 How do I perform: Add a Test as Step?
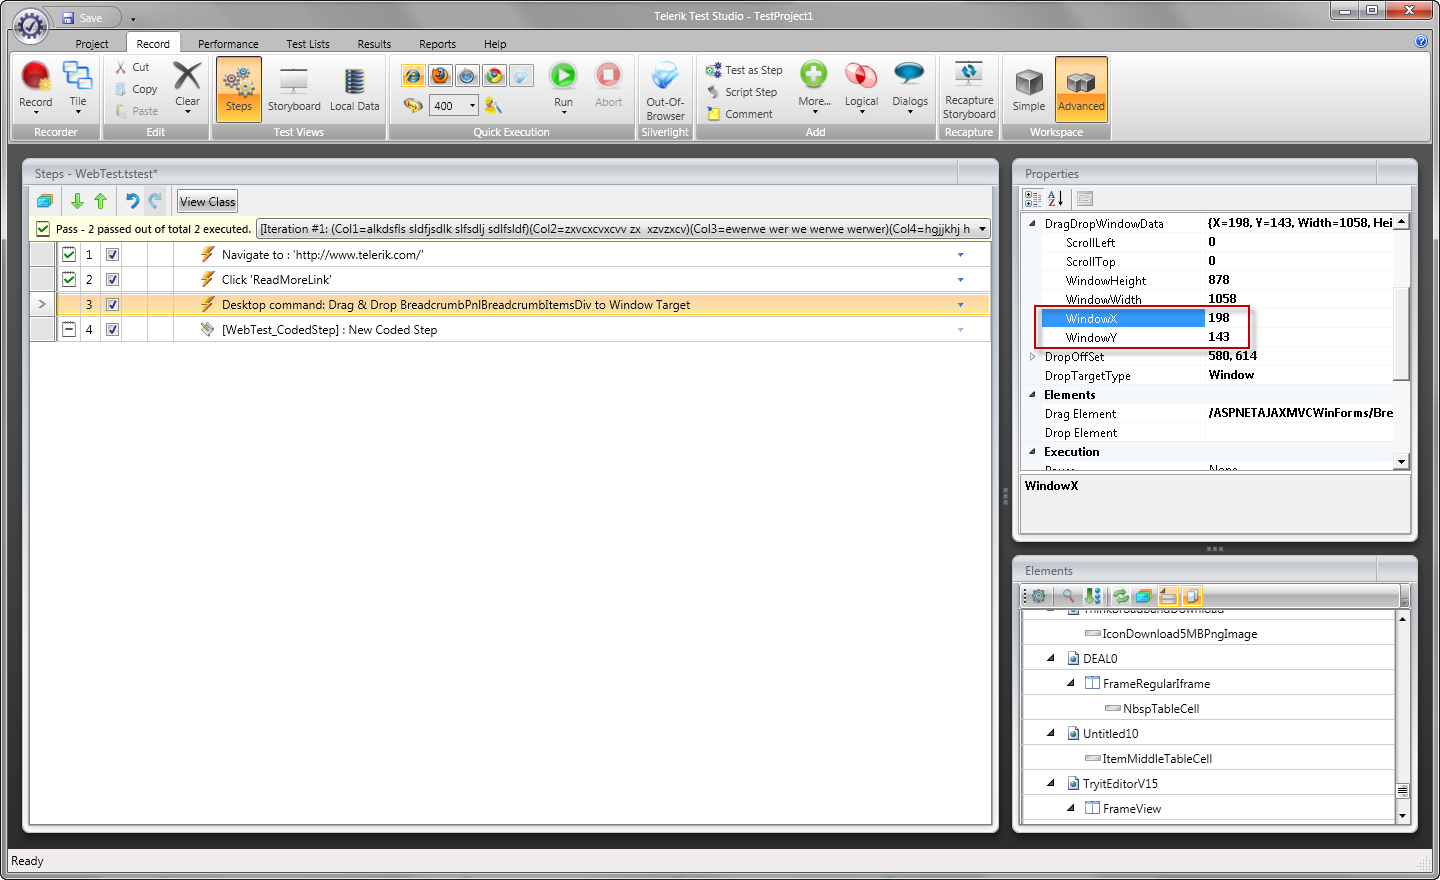(x=744, y=70)
